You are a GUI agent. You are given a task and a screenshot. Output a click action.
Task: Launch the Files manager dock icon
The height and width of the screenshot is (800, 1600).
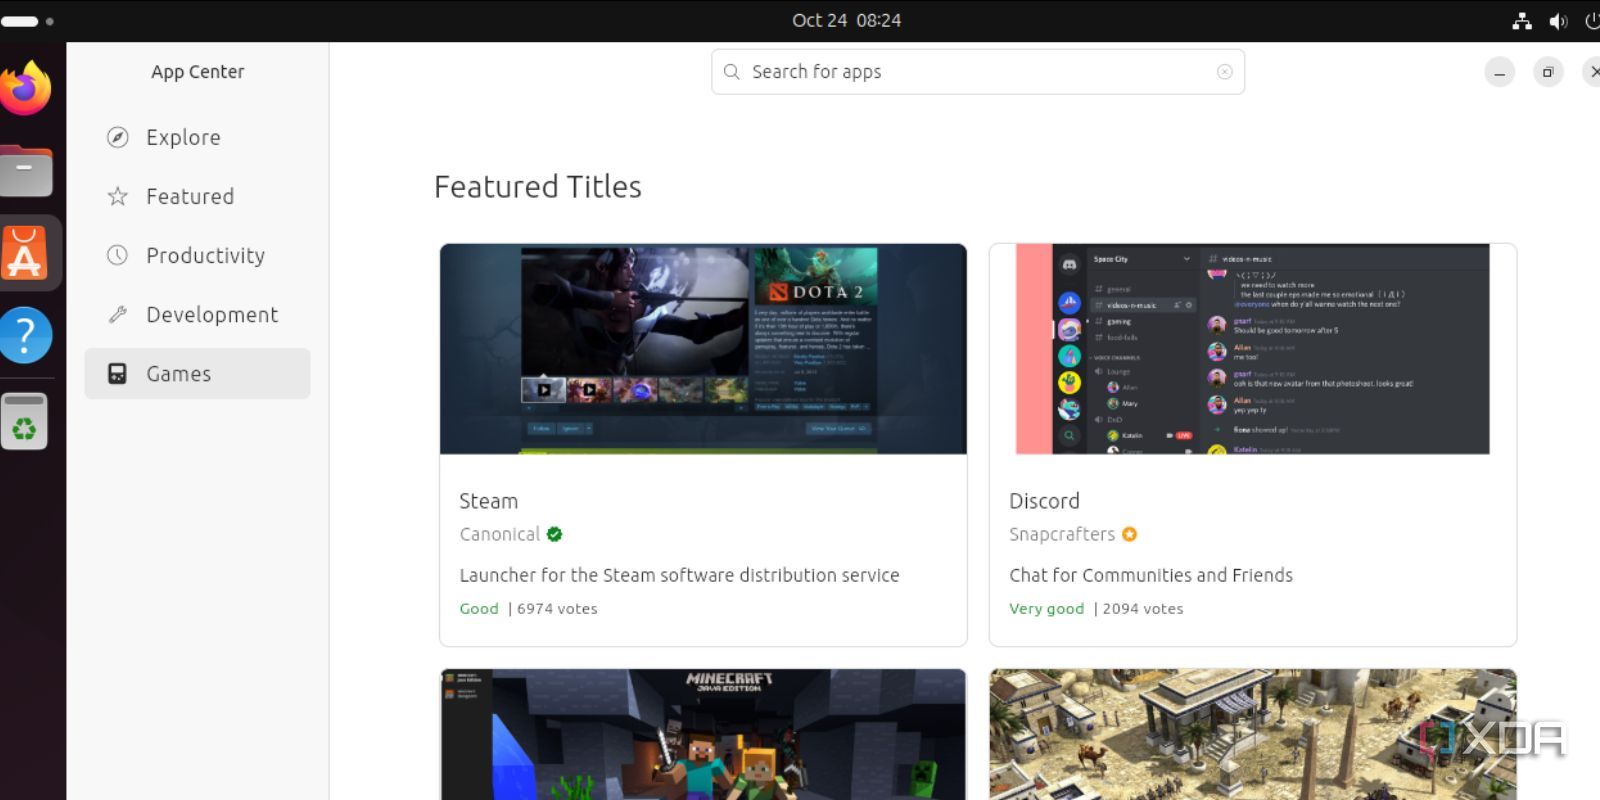pyautogui.click(x=25, y=171)
